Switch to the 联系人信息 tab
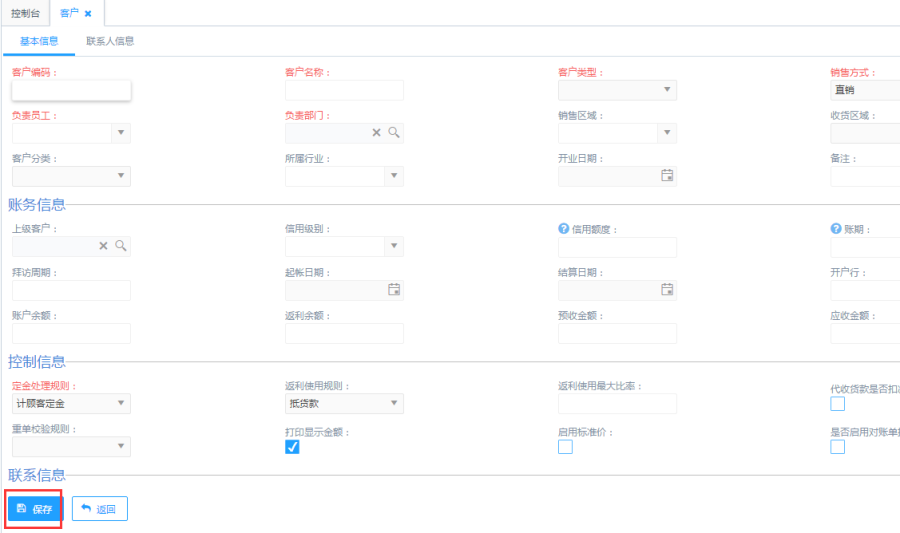The image size is (900, 533). click(110, 42)
